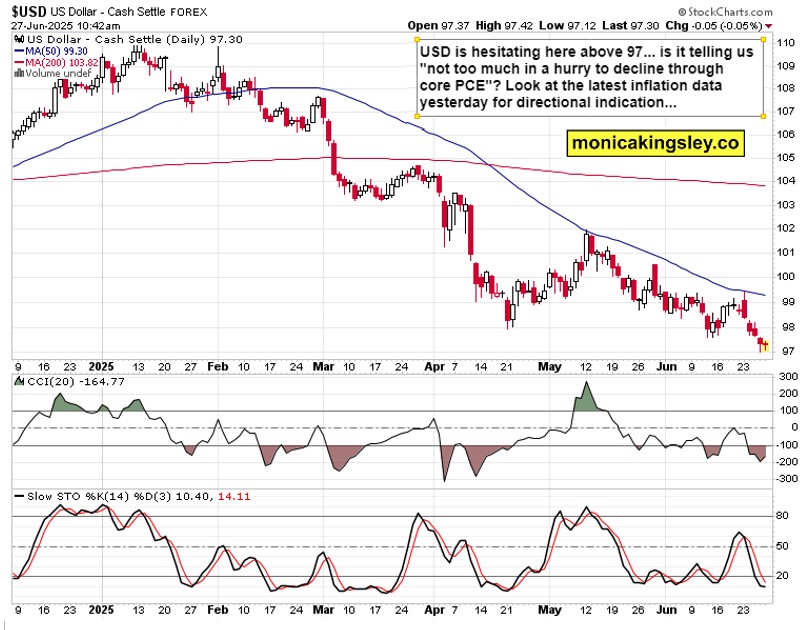Click the Slow STO %K(14) %D(3) label
803x630 pixels.
coord(101,496)
